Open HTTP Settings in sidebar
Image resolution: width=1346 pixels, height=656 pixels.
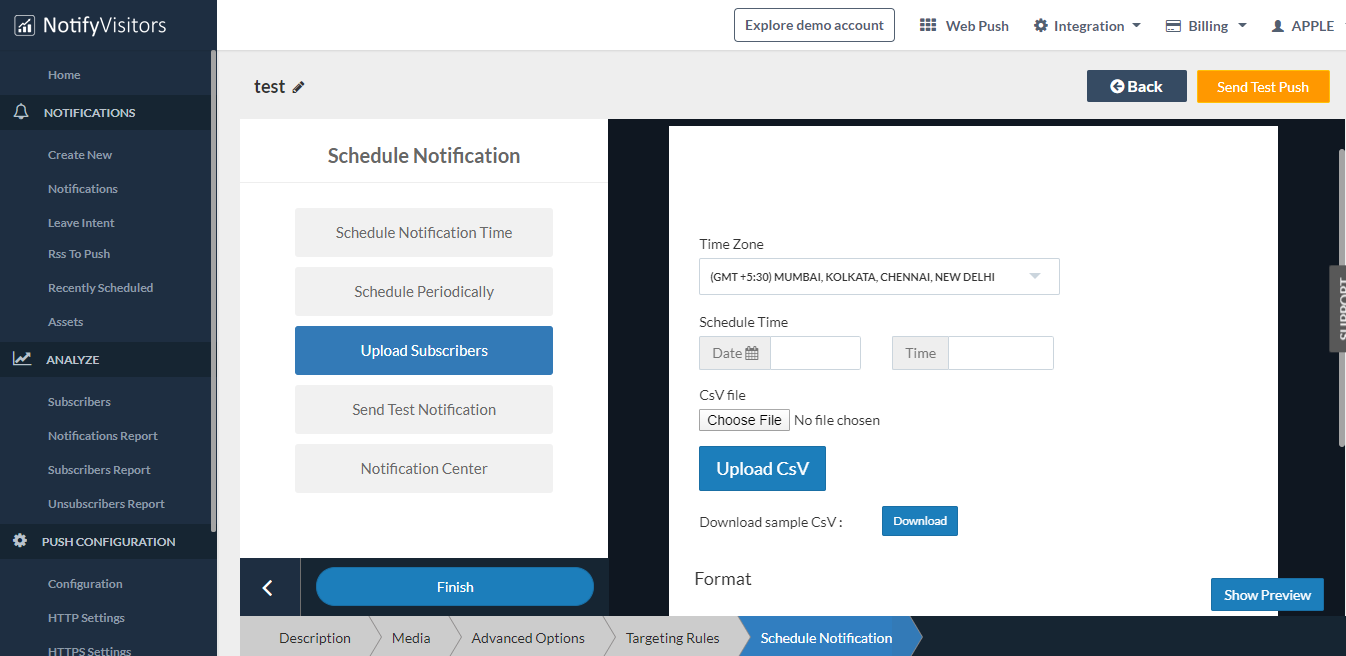(x=86, y=618)
